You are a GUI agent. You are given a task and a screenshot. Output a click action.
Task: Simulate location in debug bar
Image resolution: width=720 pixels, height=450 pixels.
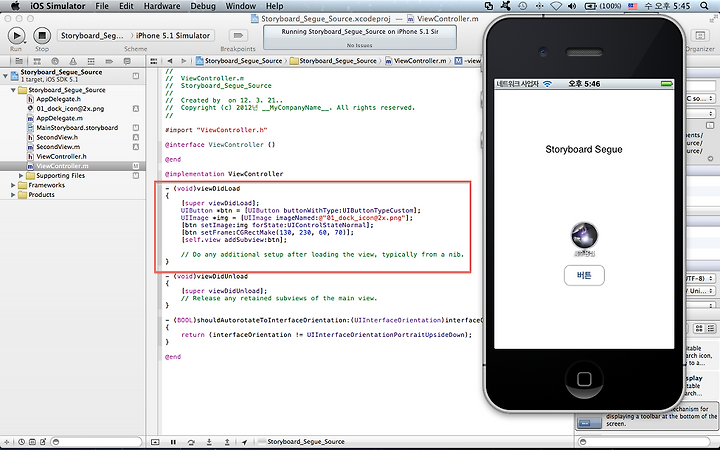245,442
